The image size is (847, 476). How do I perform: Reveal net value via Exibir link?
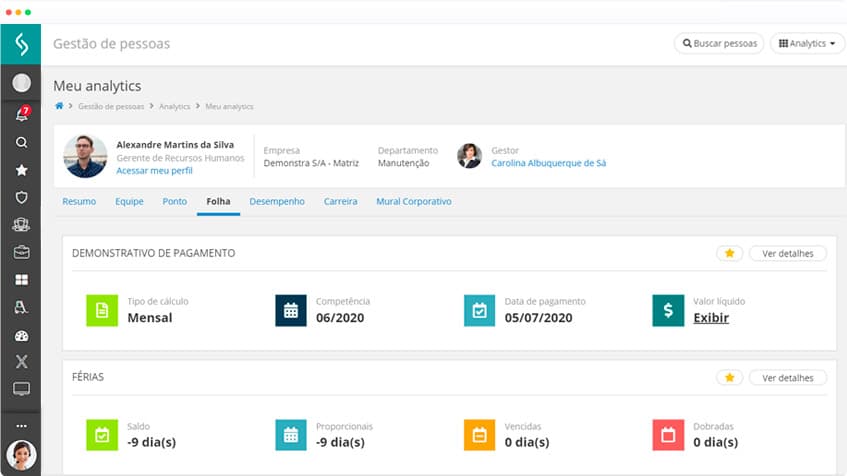(x=711, y=318)
